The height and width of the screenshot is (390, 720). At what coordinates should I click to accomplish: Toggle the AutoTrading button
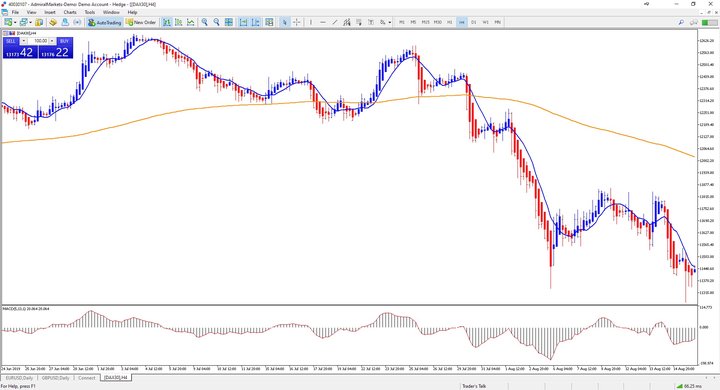click(x=105, y=22)
